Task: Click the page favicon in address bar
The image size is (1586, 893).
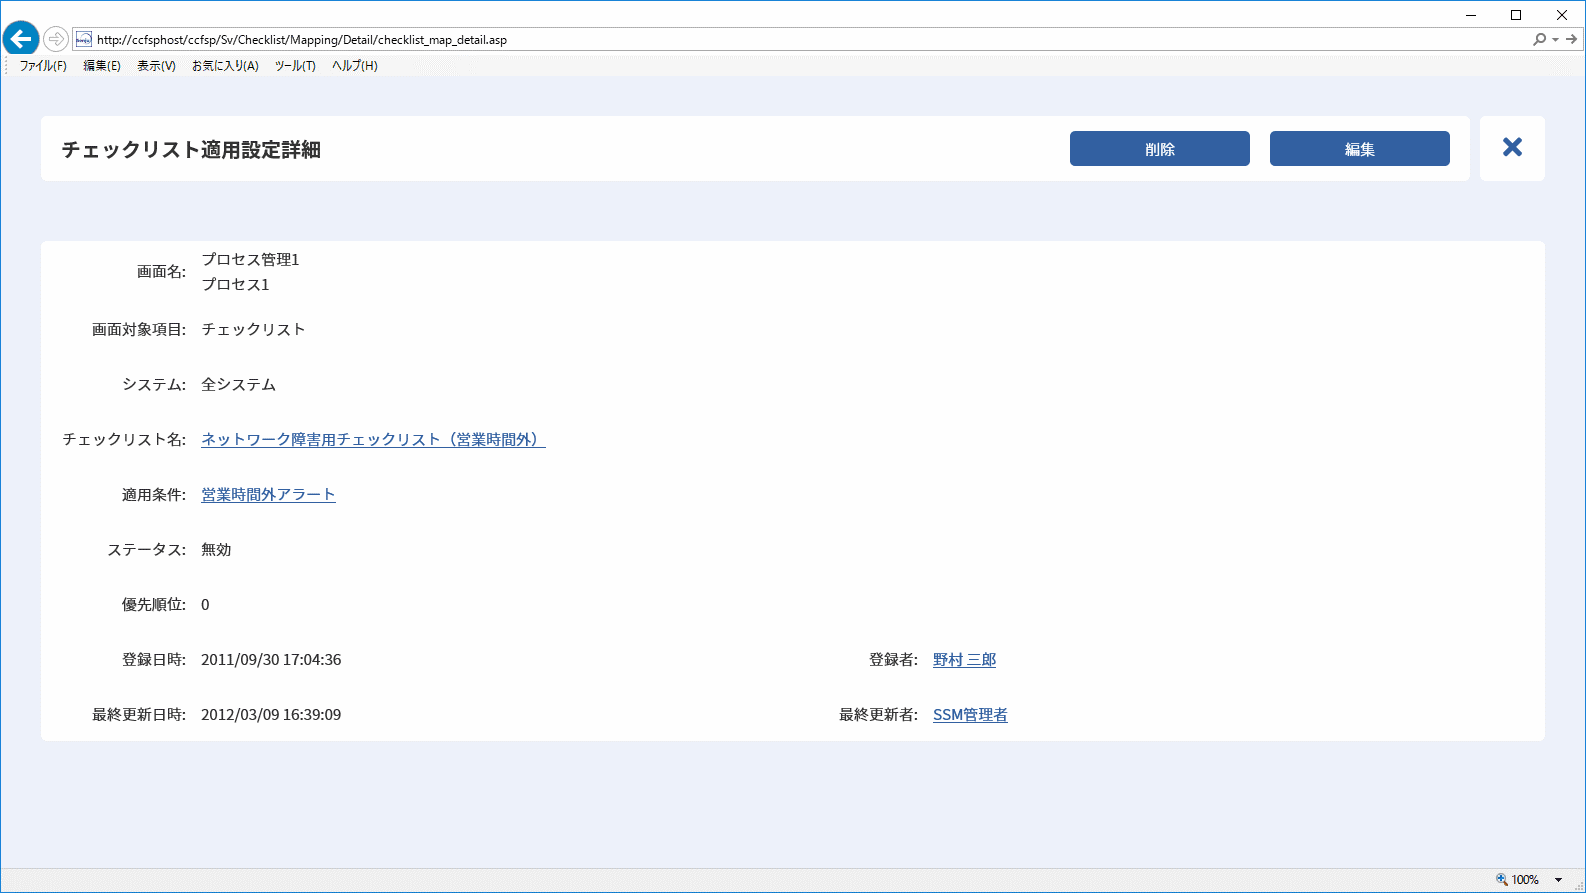Action: pos(84,40)
